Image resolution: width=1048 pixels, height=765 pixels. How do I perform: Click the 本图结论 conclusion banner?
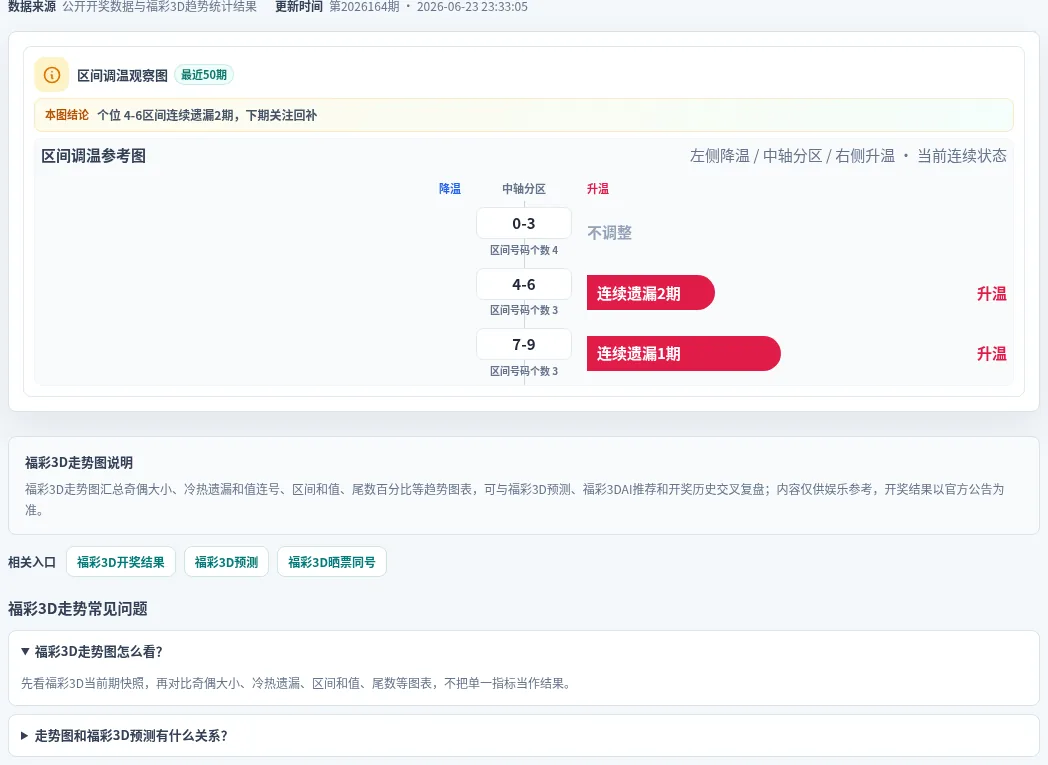pyautogui.click(x=524, y=115)
